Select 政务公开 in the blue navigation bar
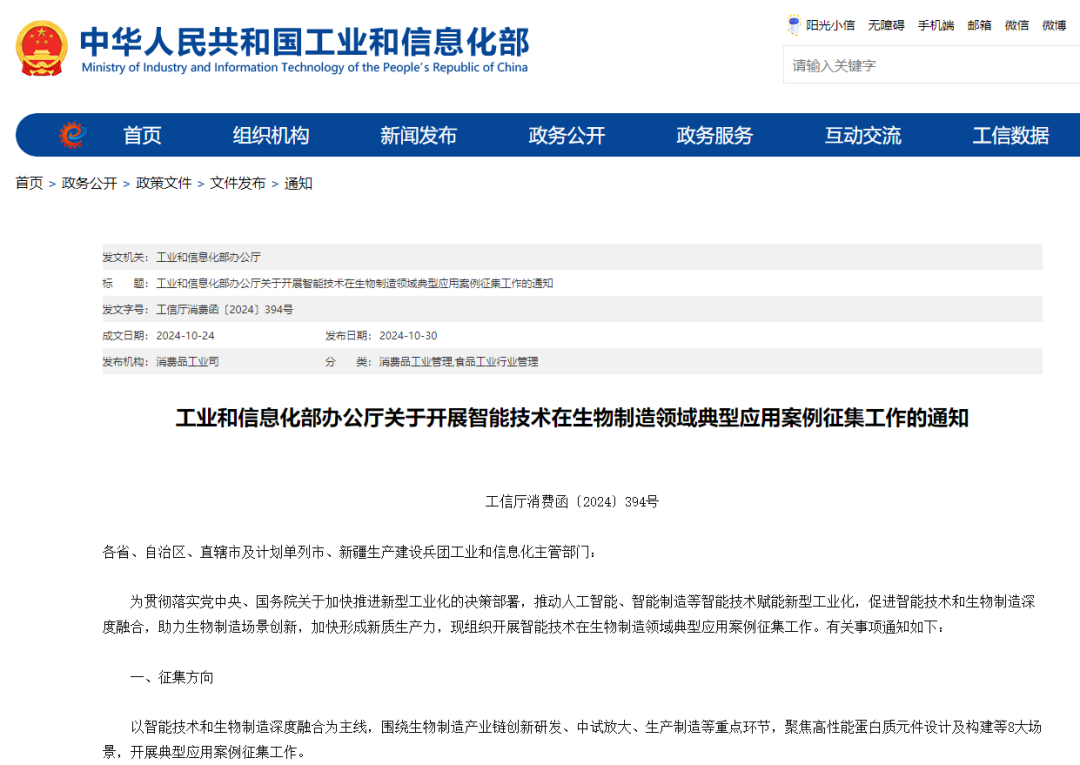This screenshot has width=1080, height=765. pos(567,136)
